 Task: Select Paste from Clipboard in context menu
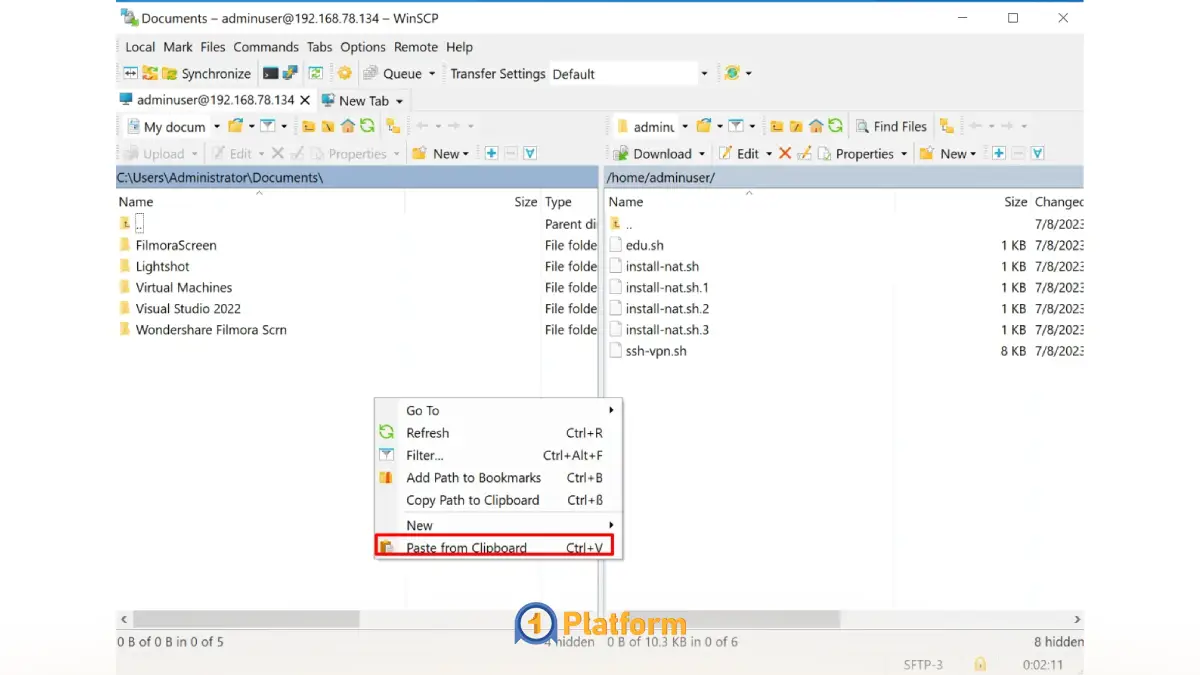[x=466, y=548]
